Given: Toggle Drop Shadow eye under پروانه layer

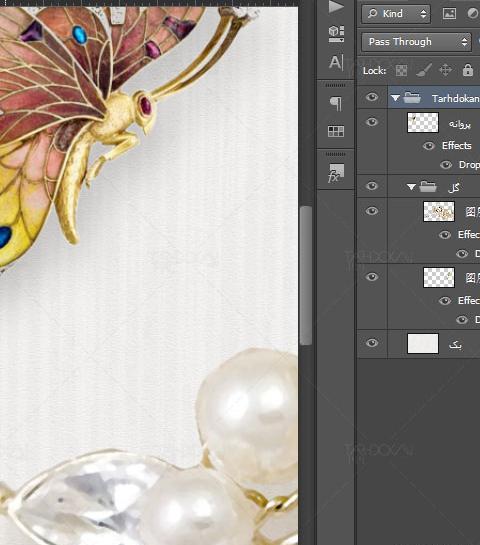Looking at the screenshot, I should tap(446, 165).
